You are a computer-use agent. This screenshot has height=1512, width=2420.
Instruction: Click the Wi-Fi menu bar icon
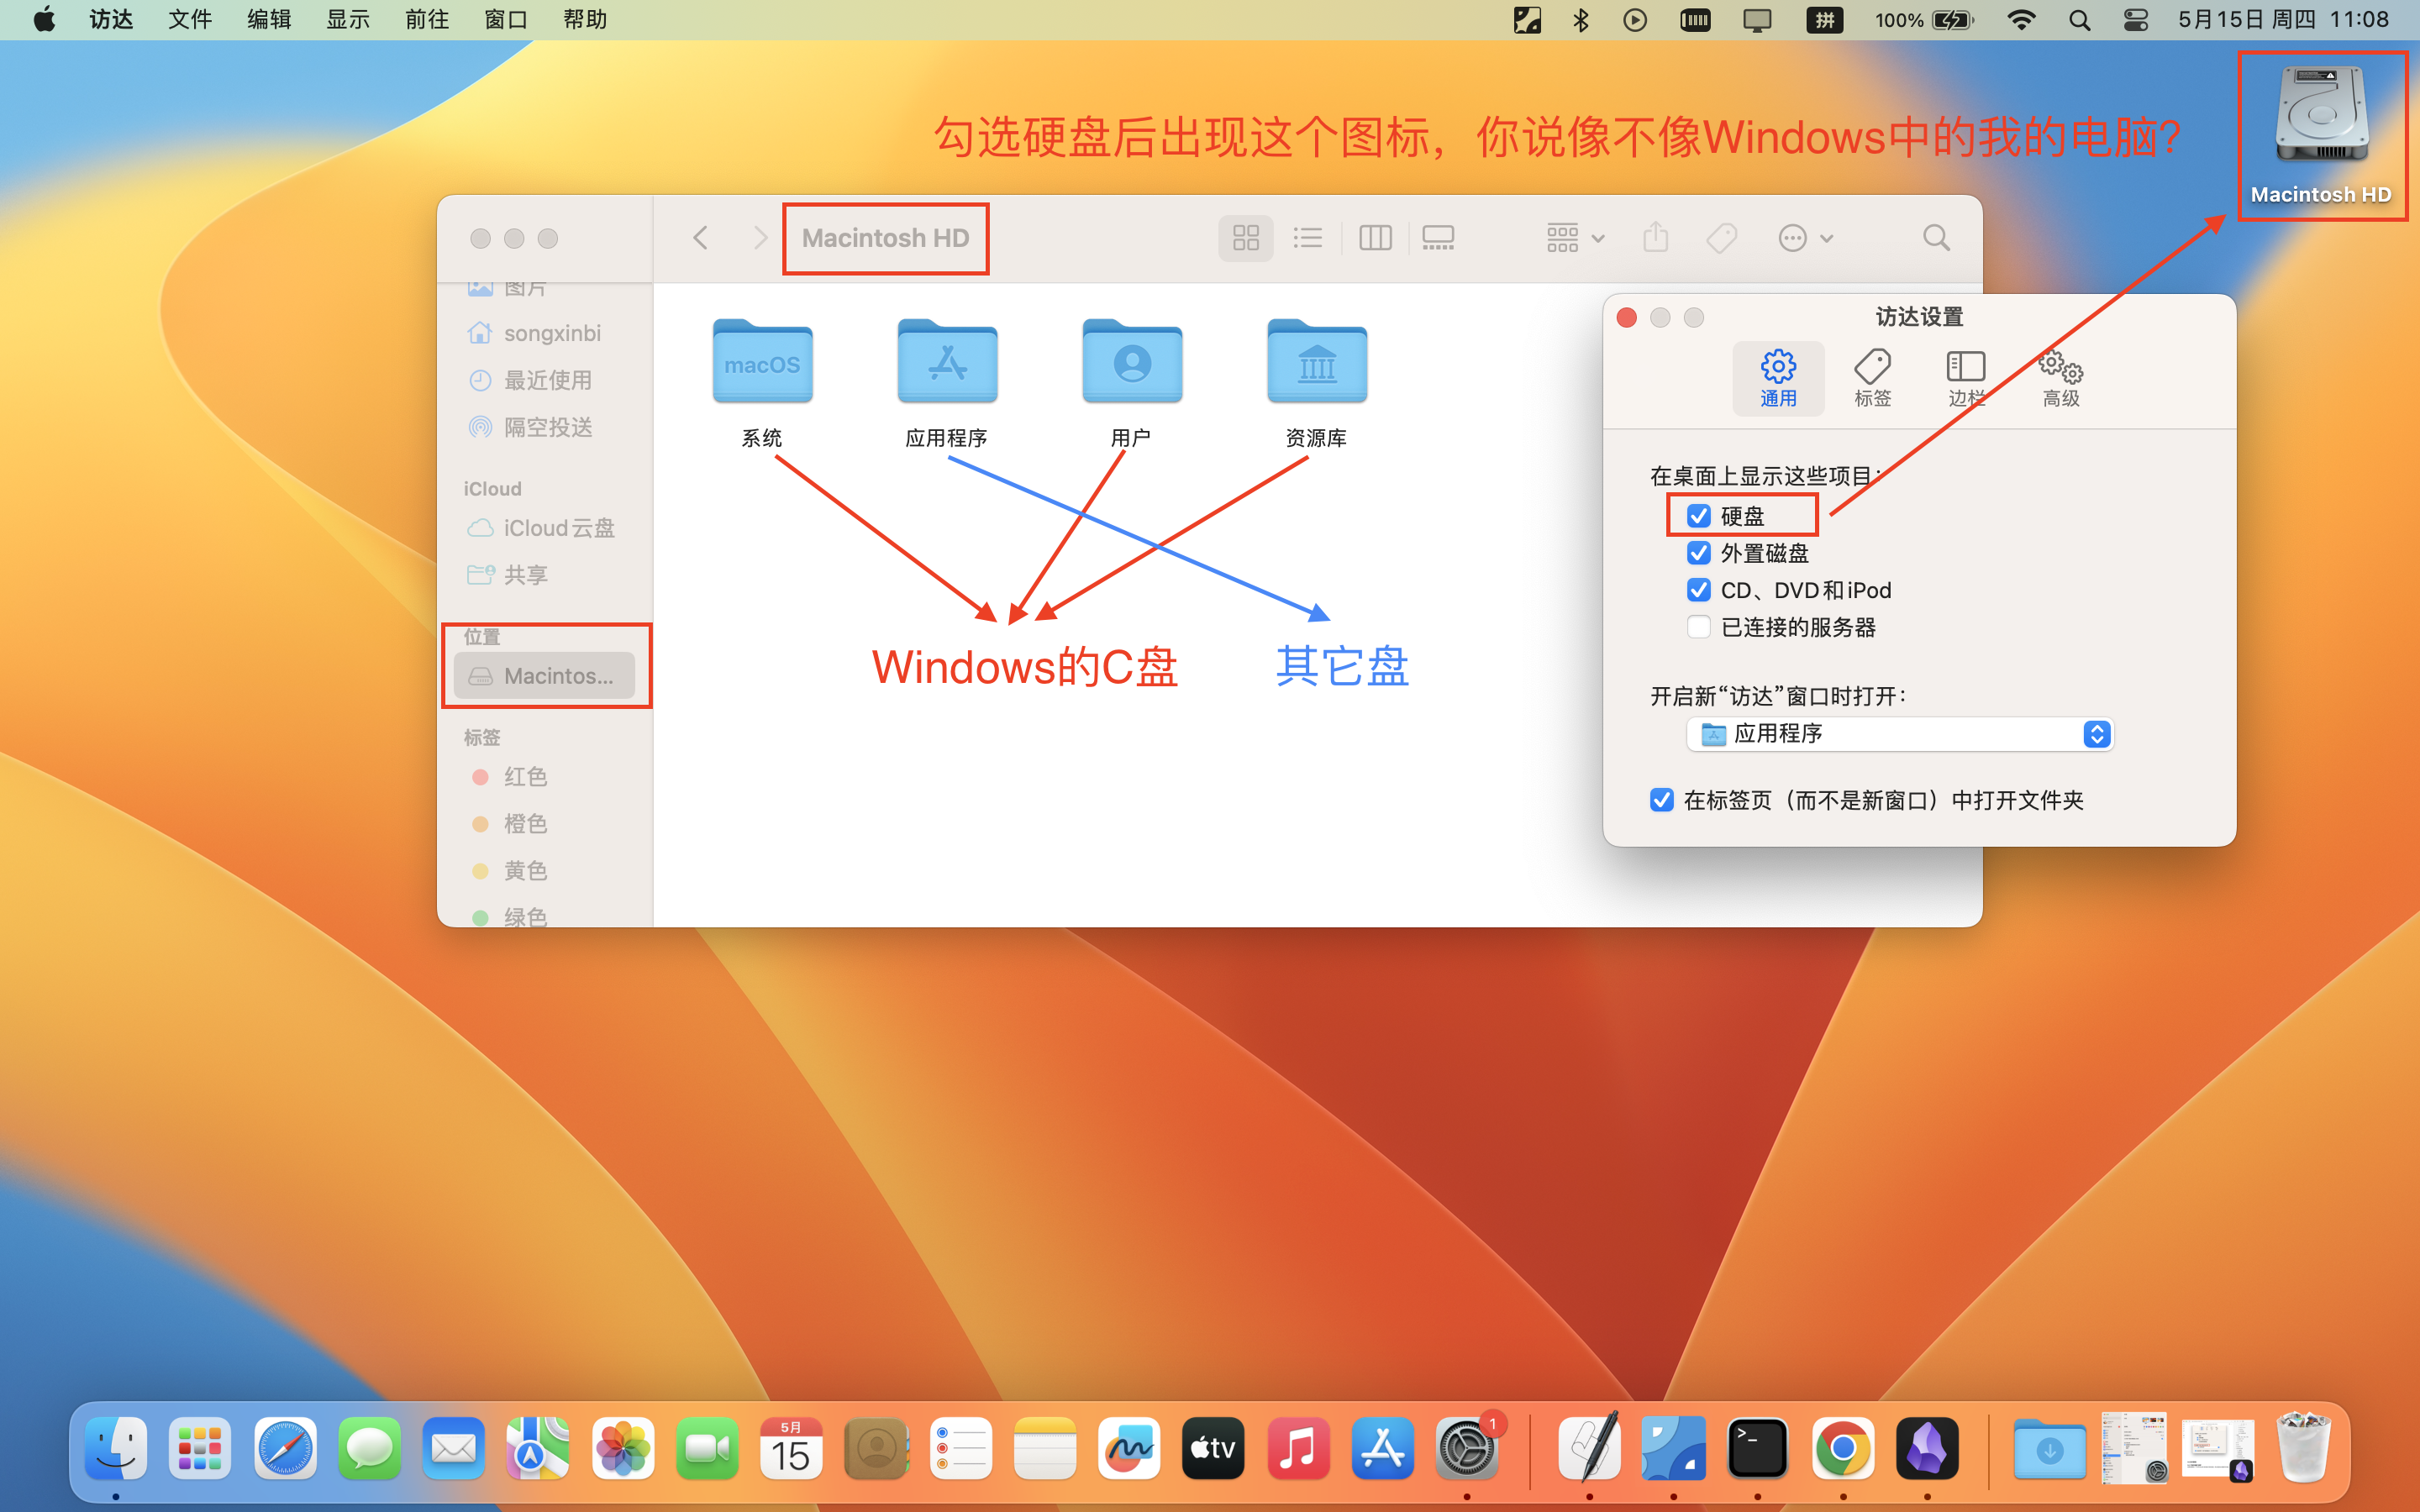(2021, 20)
